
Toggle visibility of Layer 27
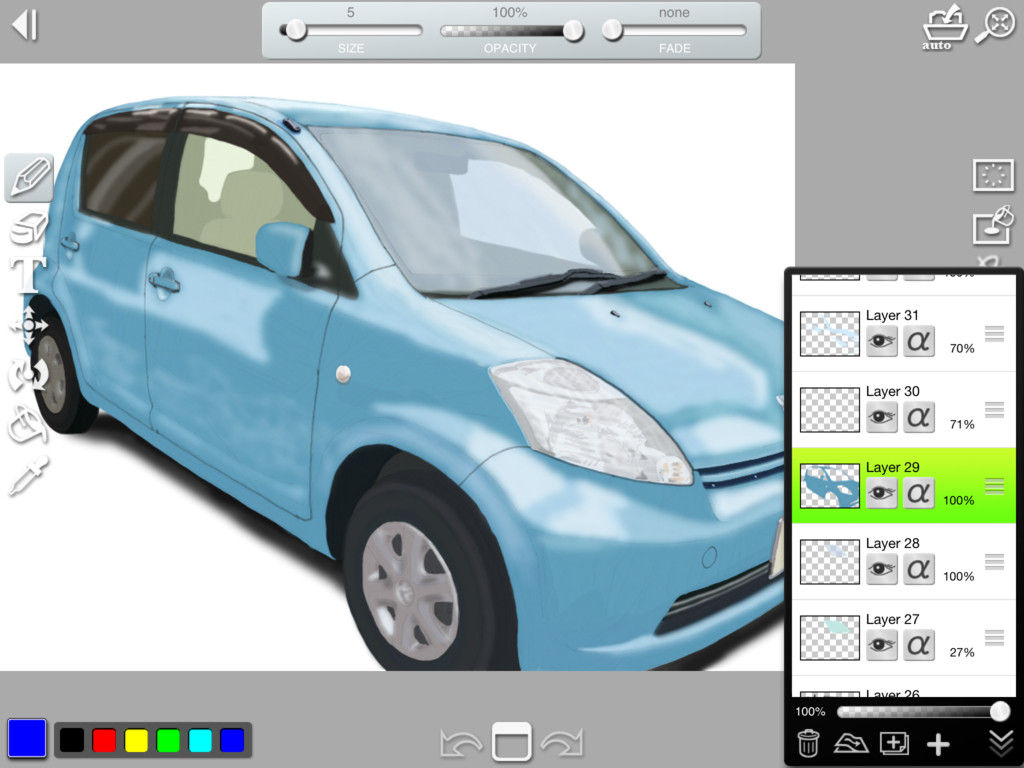(882, 645)
